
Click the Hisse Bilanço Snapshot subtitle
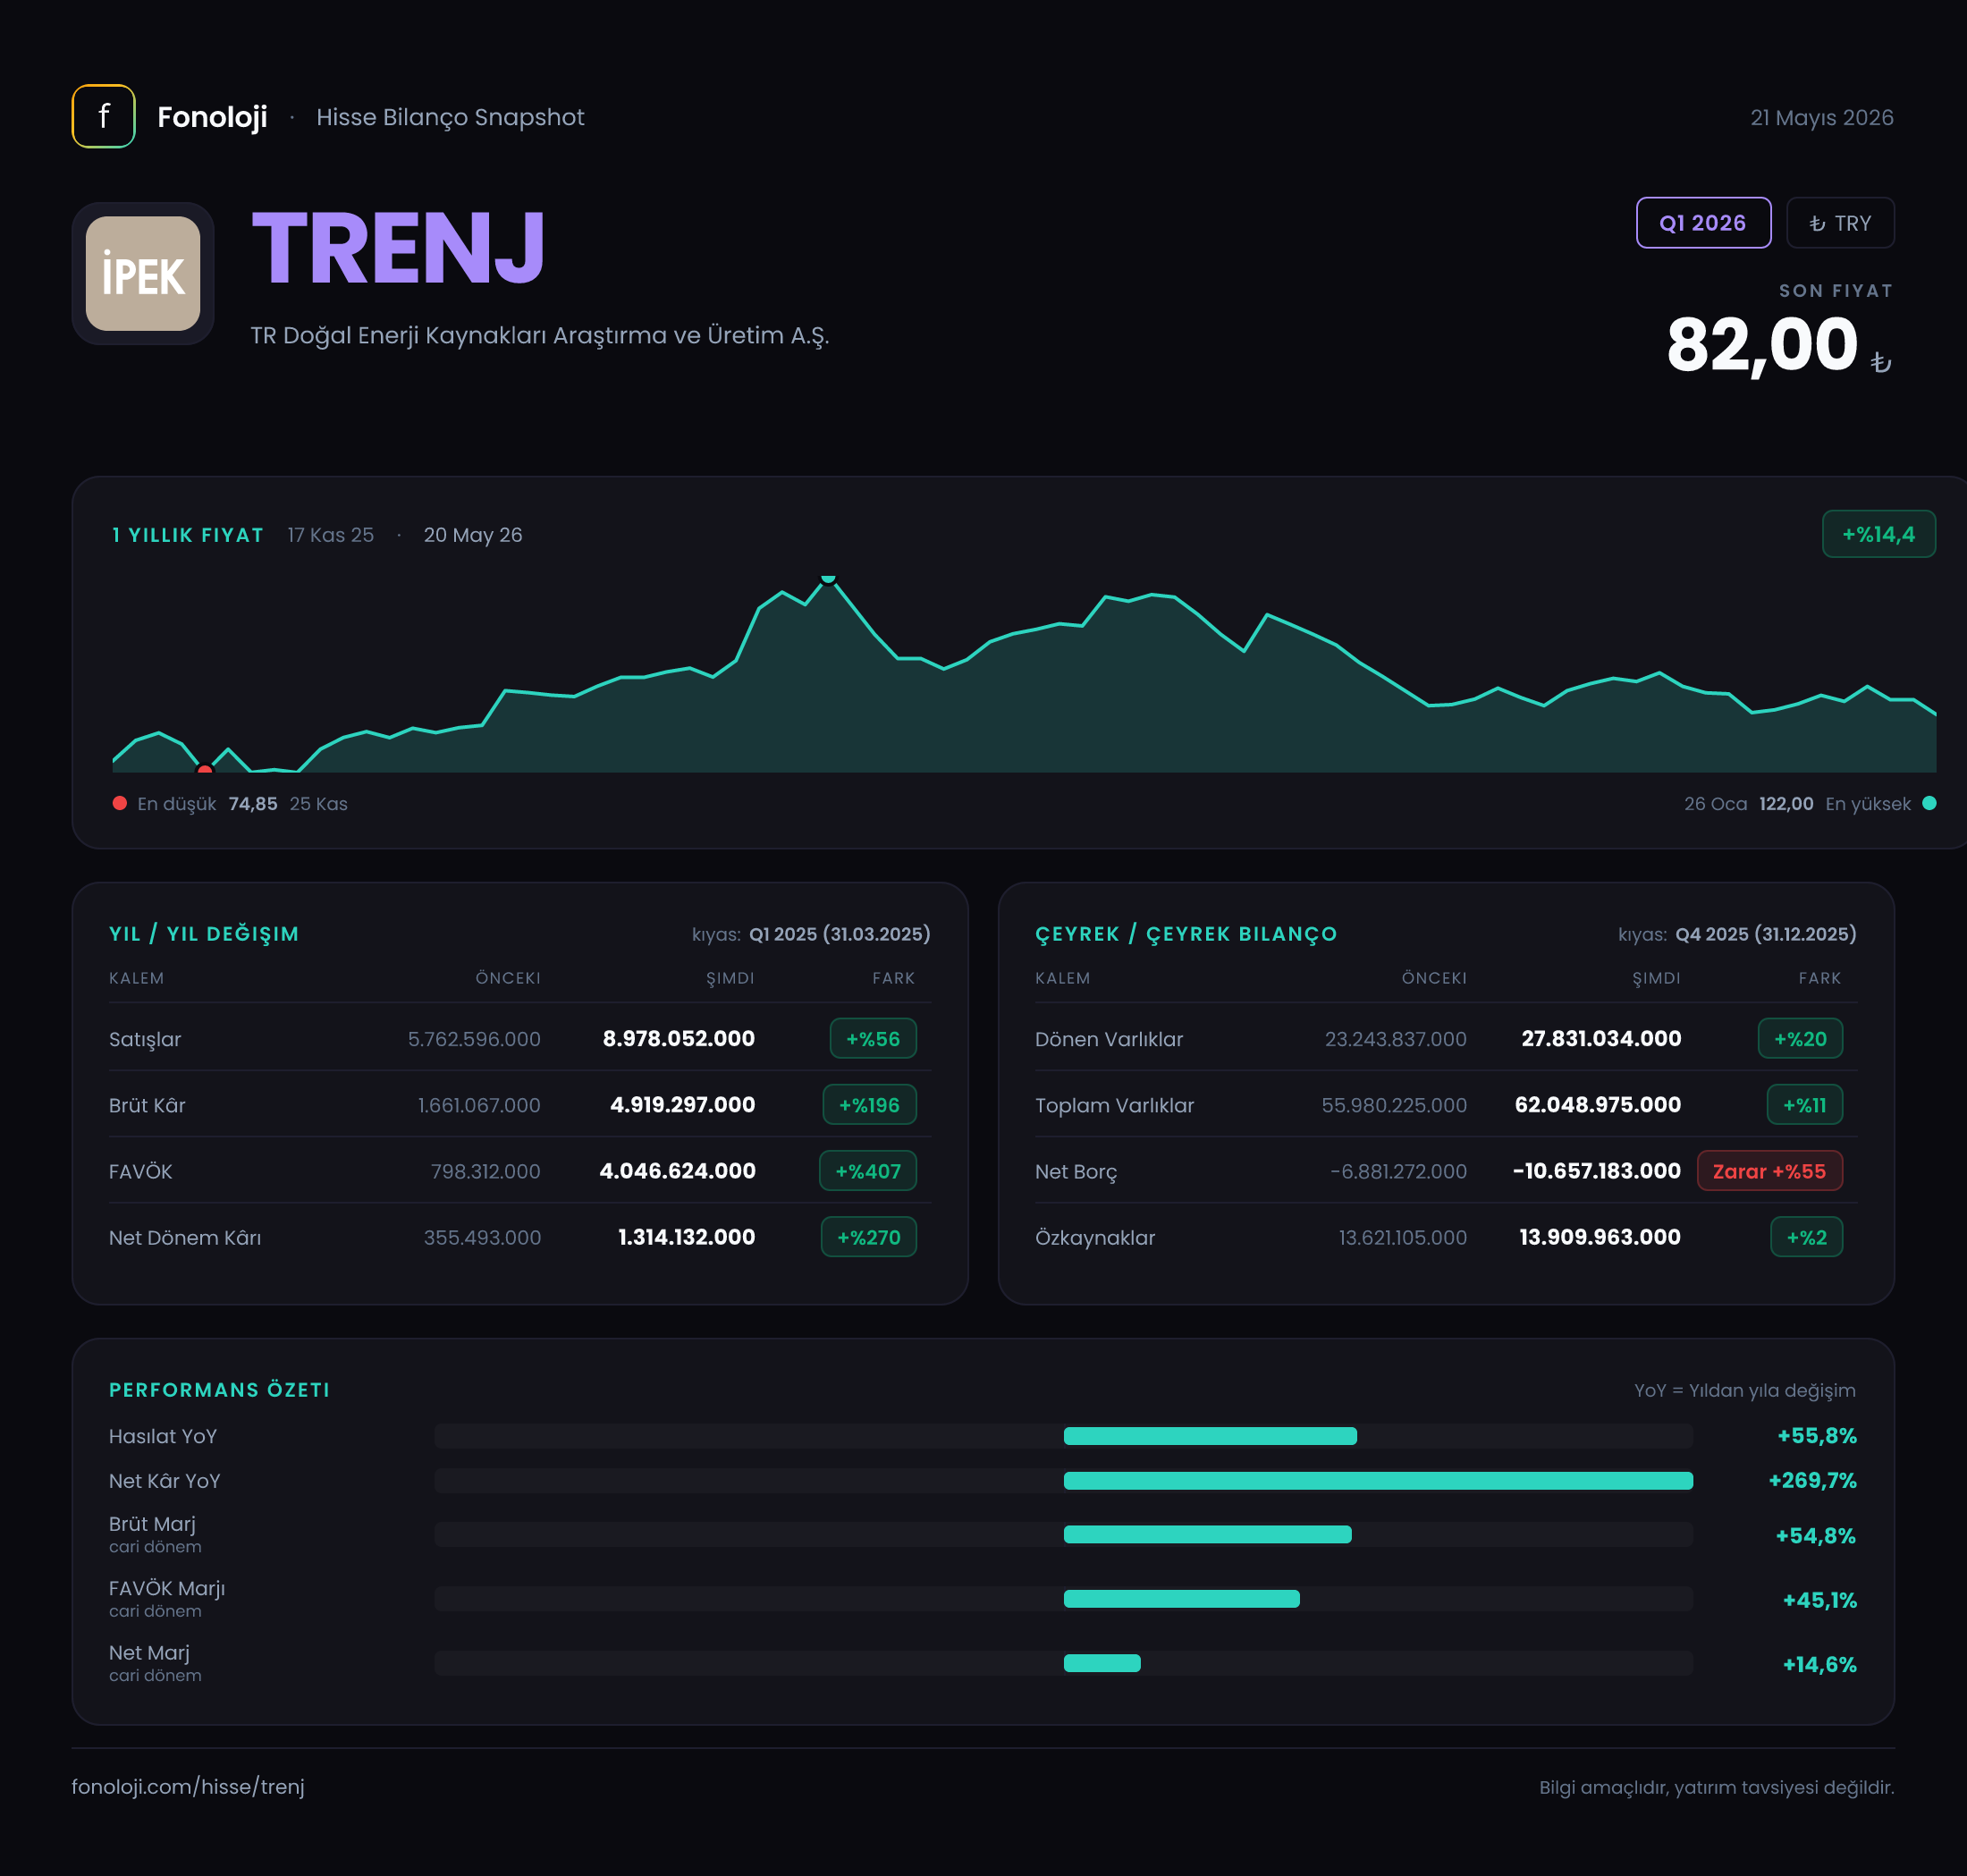click(450, 117)
